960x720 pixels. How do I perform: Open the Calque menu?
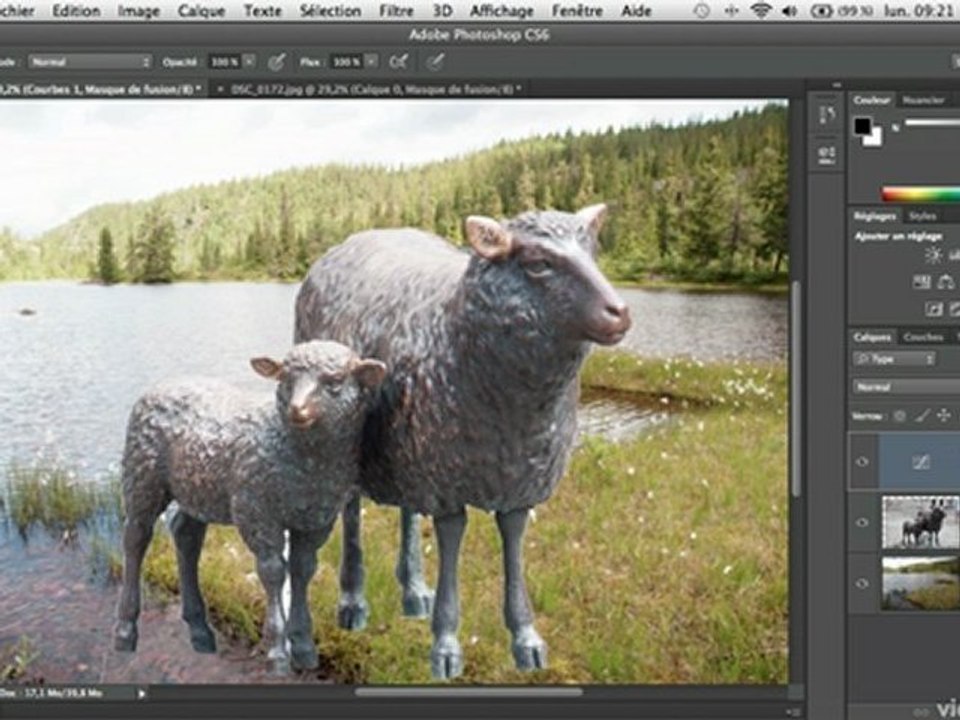pyautogui.click(x=201, y=11)
